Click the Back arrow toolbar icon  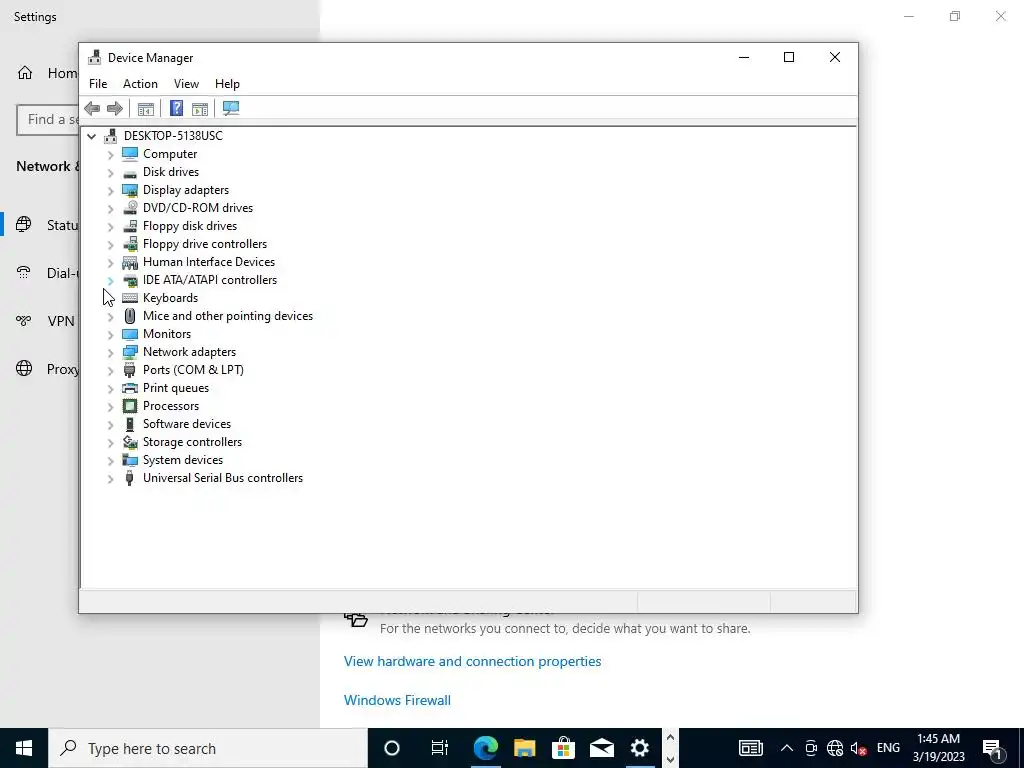tap(92, 108)
